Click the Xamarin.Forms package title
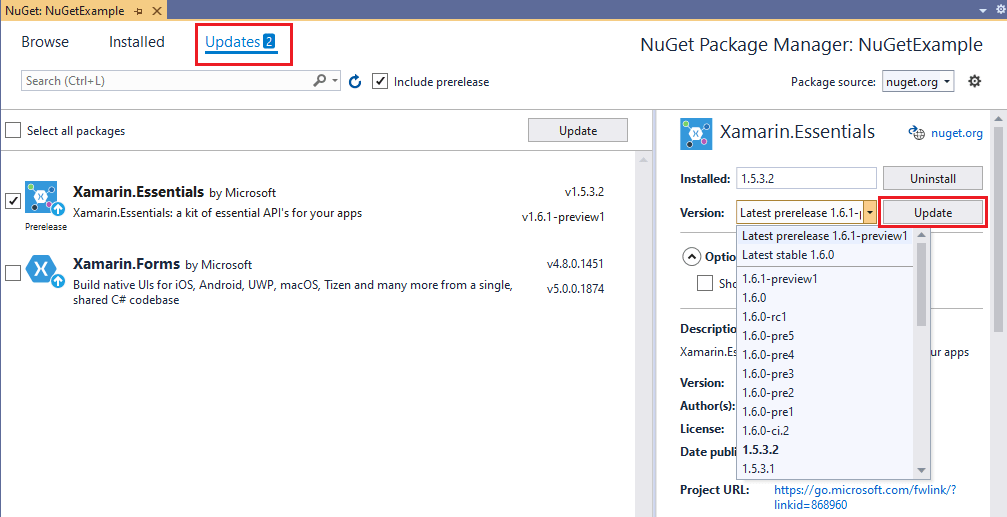The image size is (1007, 517). tap(127, 264)
